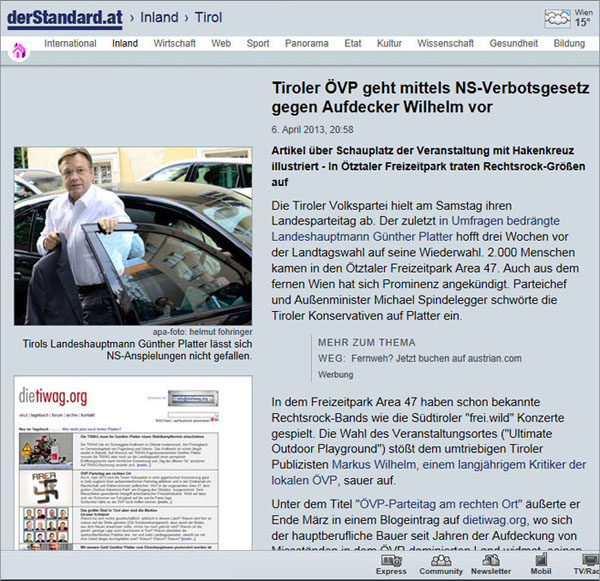This screenshot has height=581, width=600.
Task: Click the date '6. April 2013, 20:58'
Action: point(312,130)
